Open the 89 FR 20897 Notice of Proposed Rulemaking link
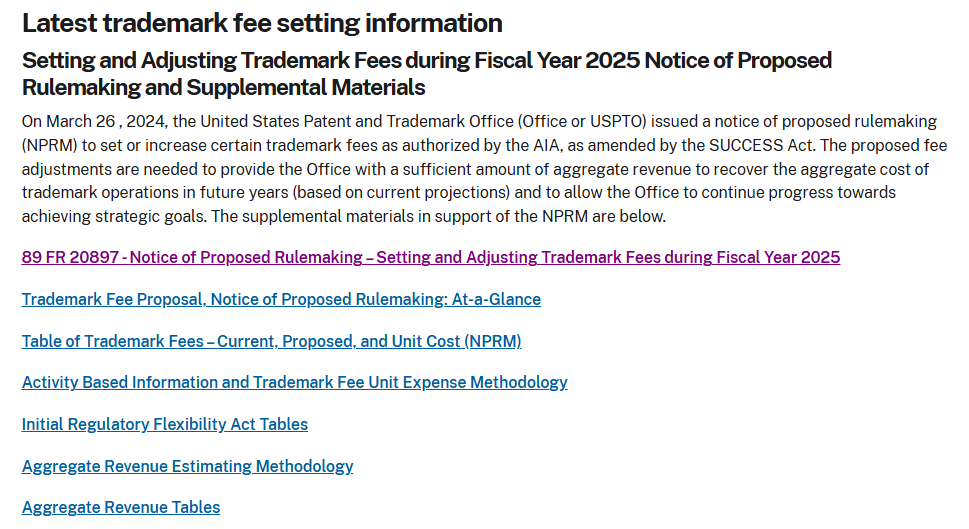 [x=431, y=257]
